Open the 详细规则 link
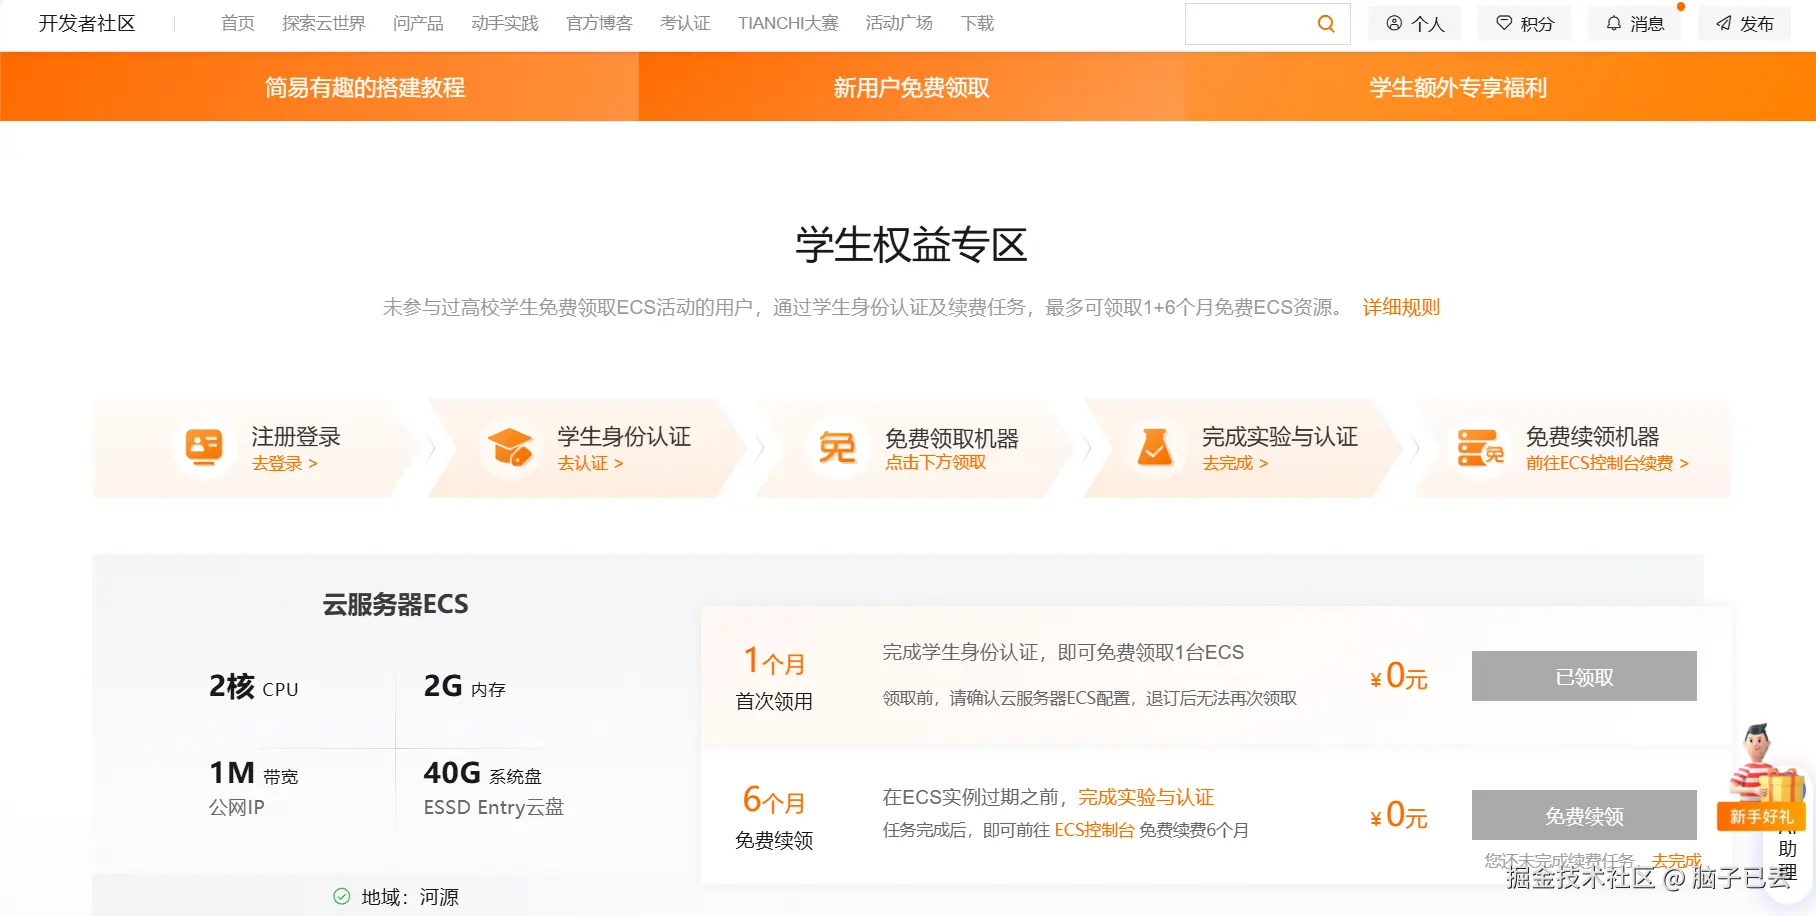1816x916 pixels. (x=1401, y=307)
